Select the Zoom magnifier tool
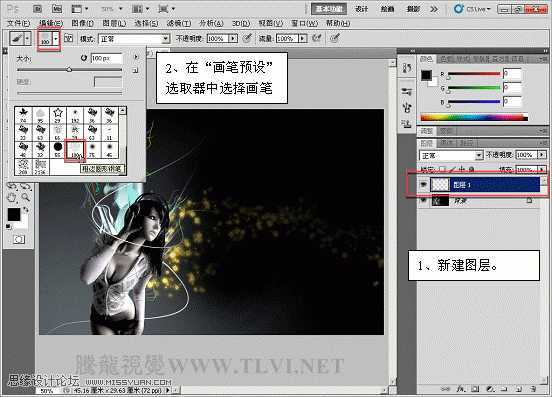Viewport: 552px width, 397px height. (x=25, y=197)
